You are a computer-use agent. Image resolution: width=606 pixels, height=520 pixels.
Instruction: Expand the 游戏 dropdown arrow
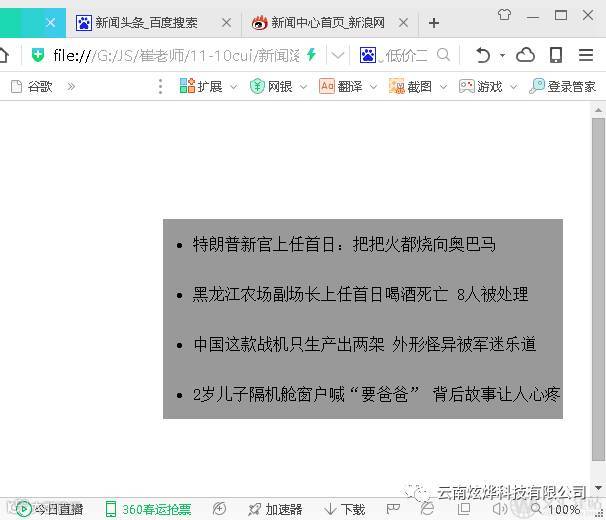tap(514, 87)
